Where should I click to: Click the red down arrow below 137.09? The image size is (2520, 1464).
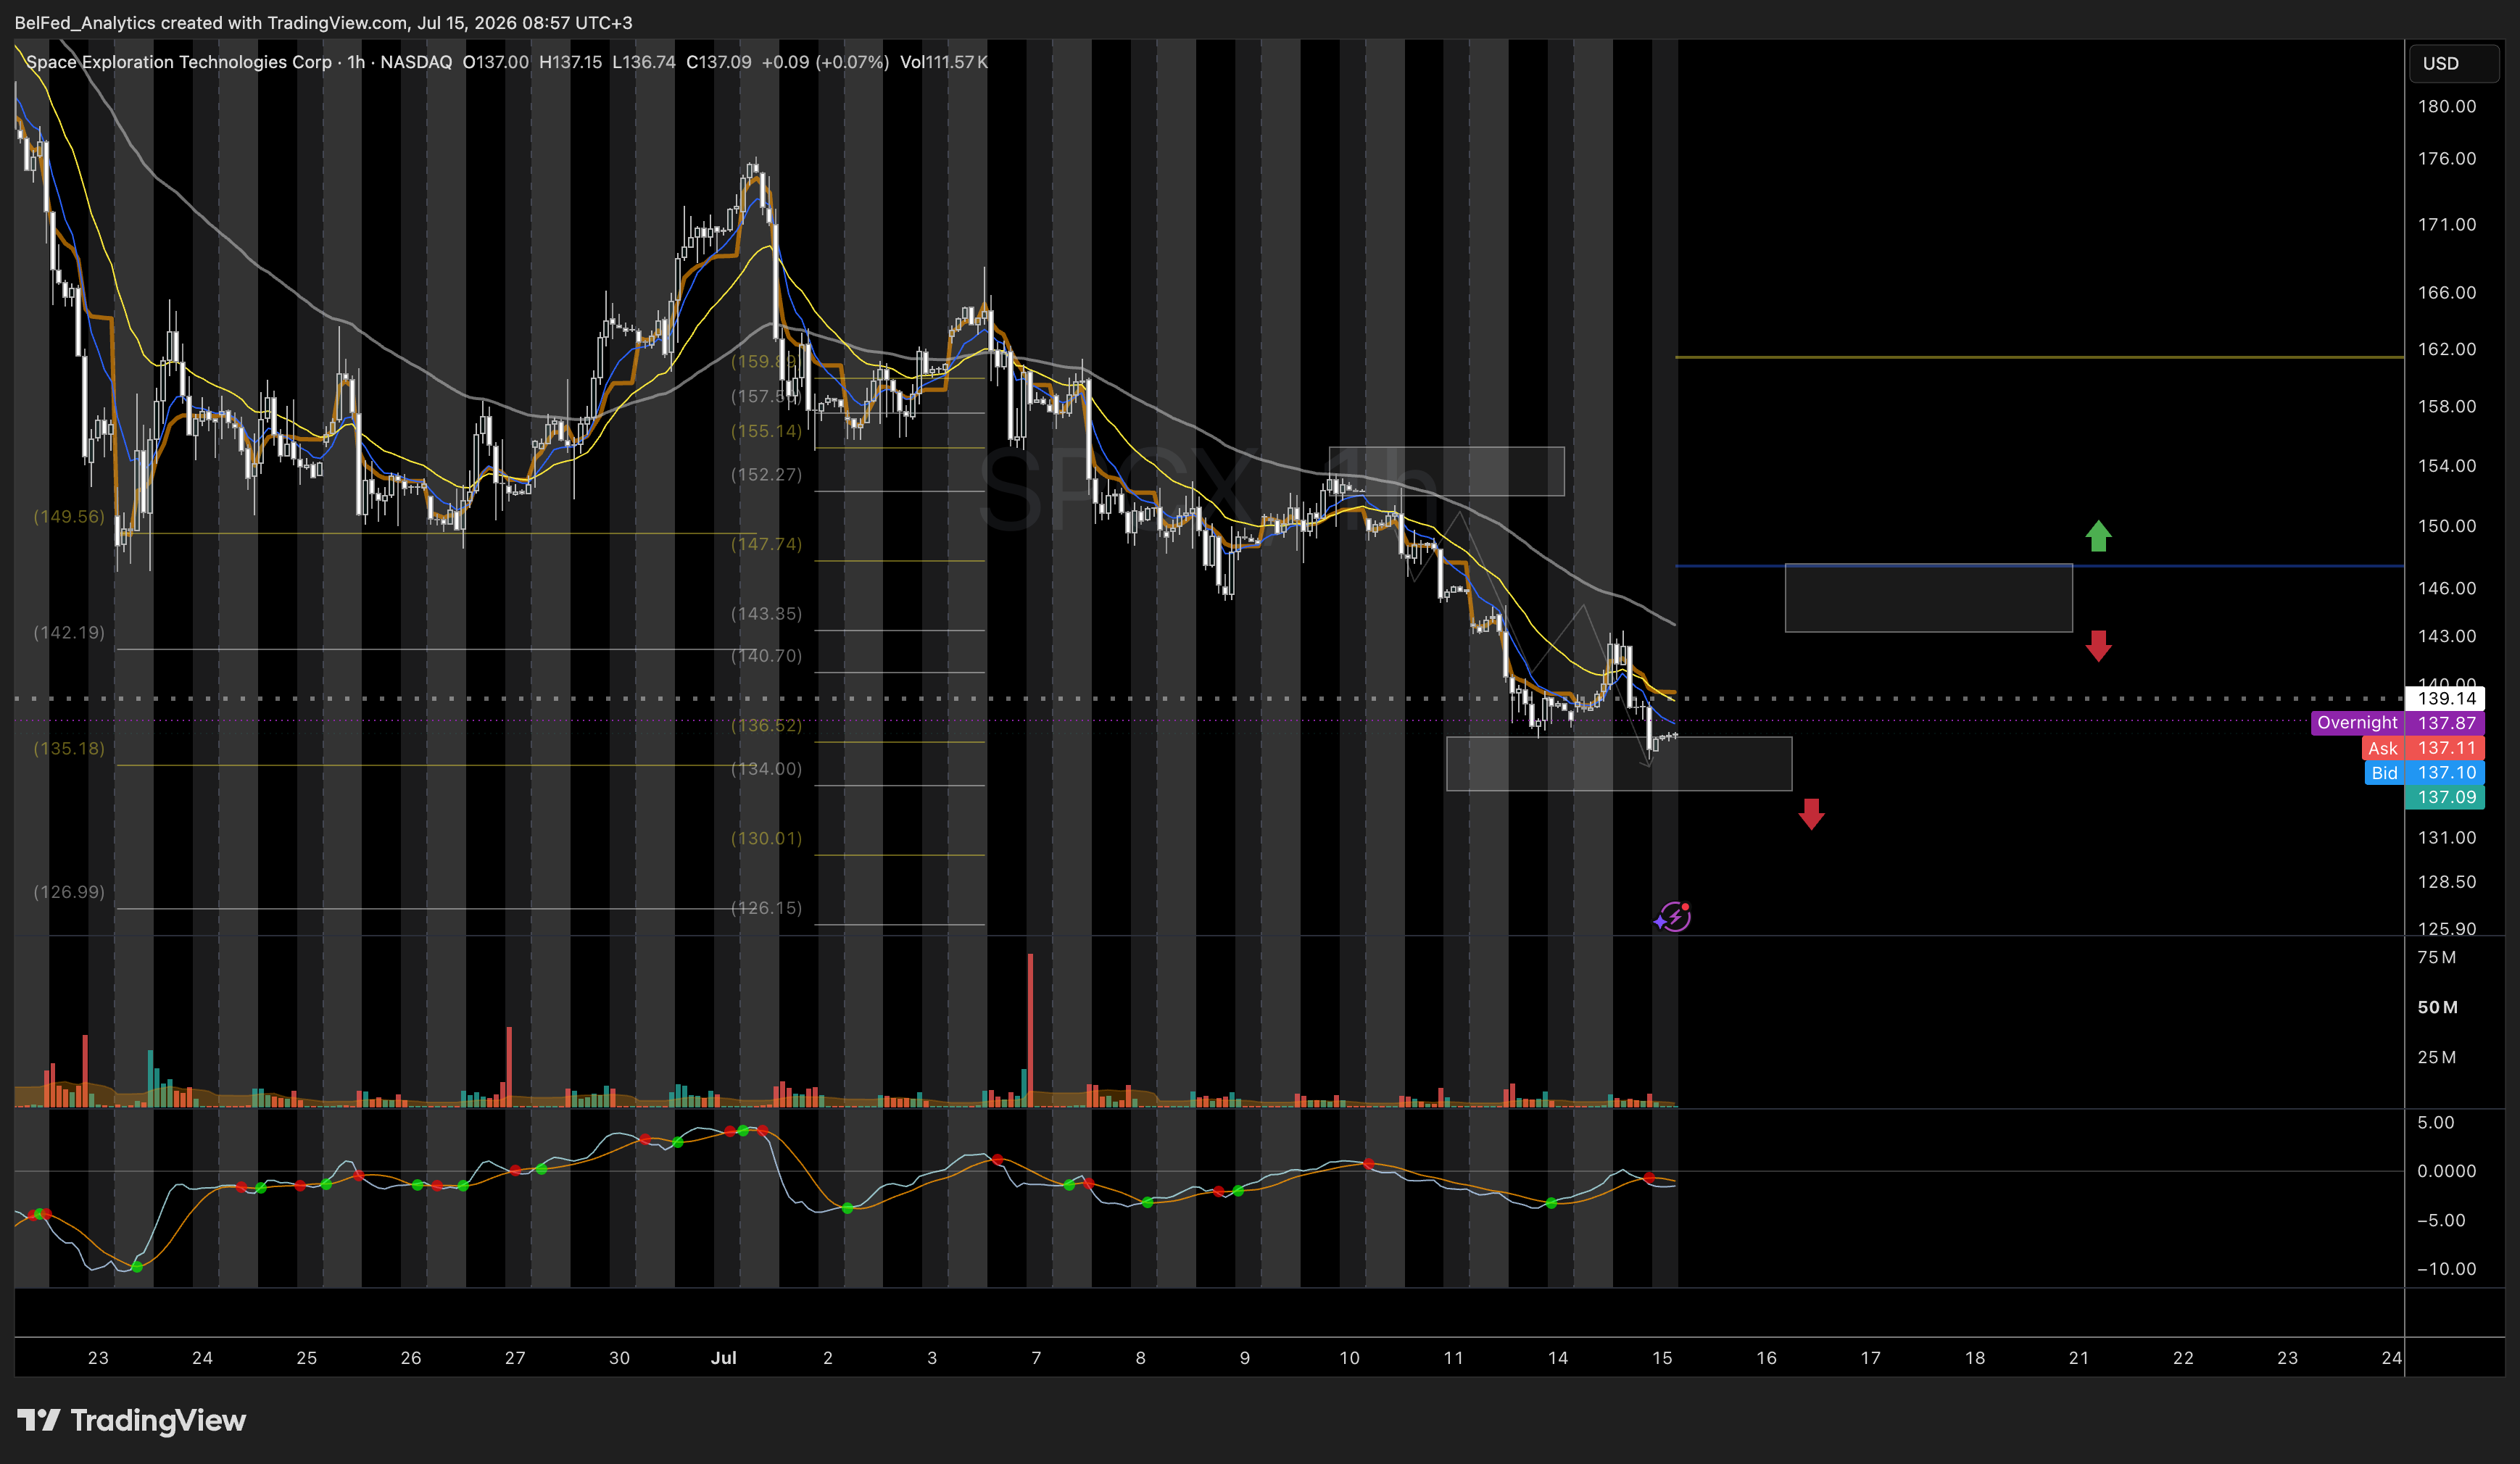pos(1811,814)
